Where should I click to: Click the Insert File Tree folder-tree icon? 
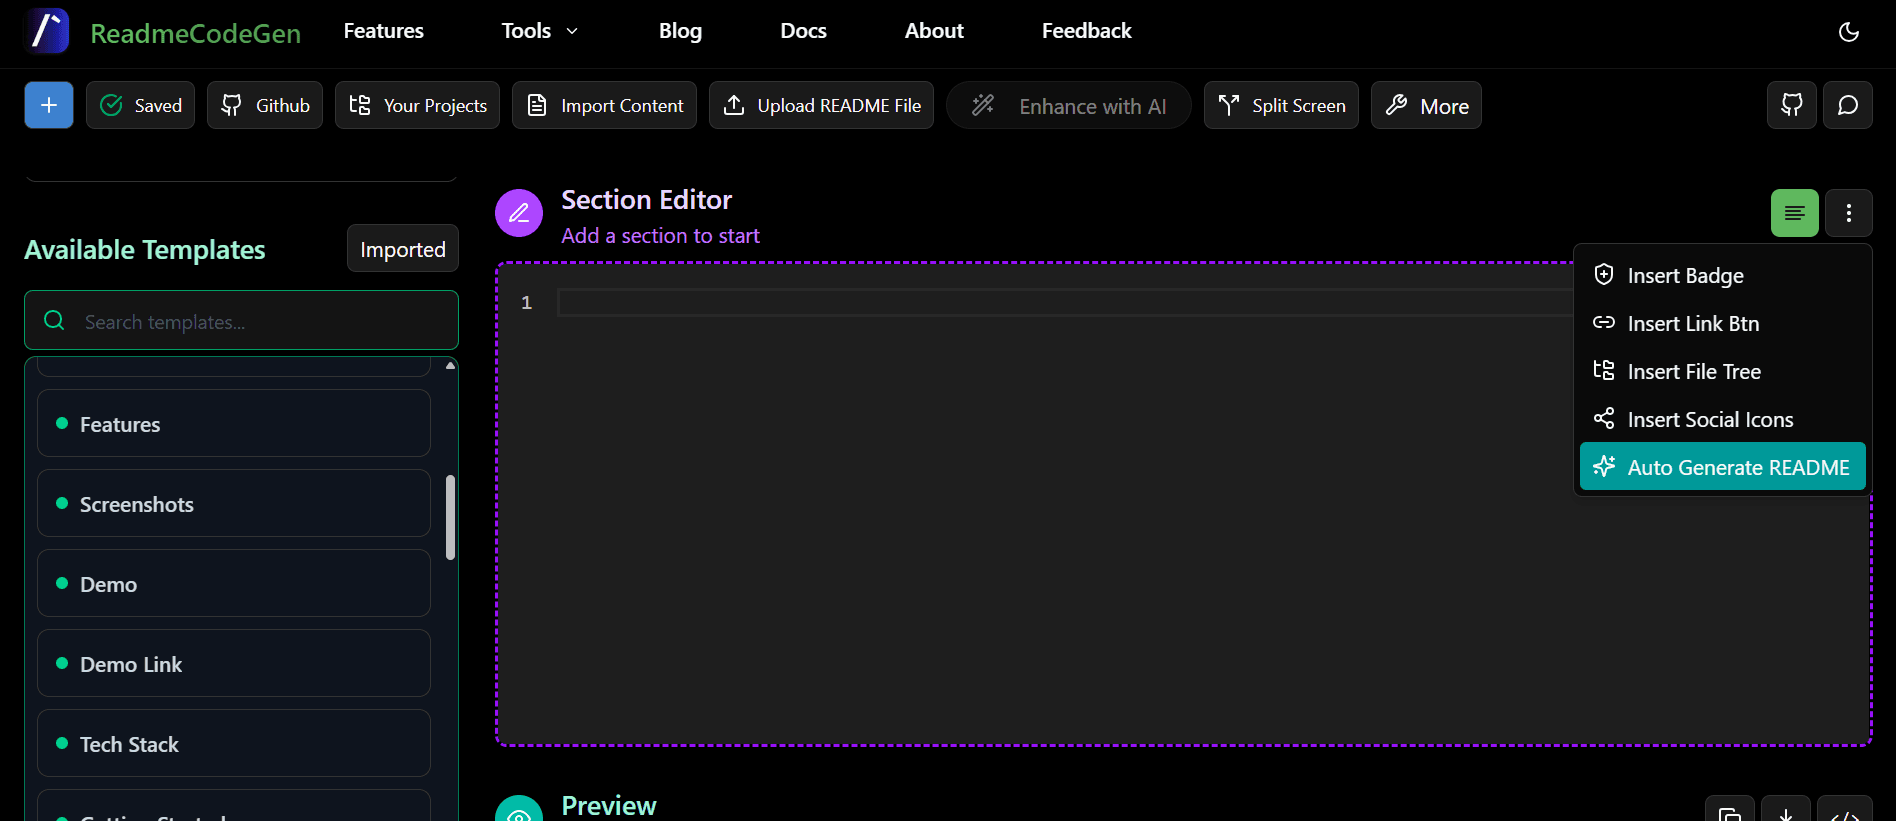(x=1604, y=370)
